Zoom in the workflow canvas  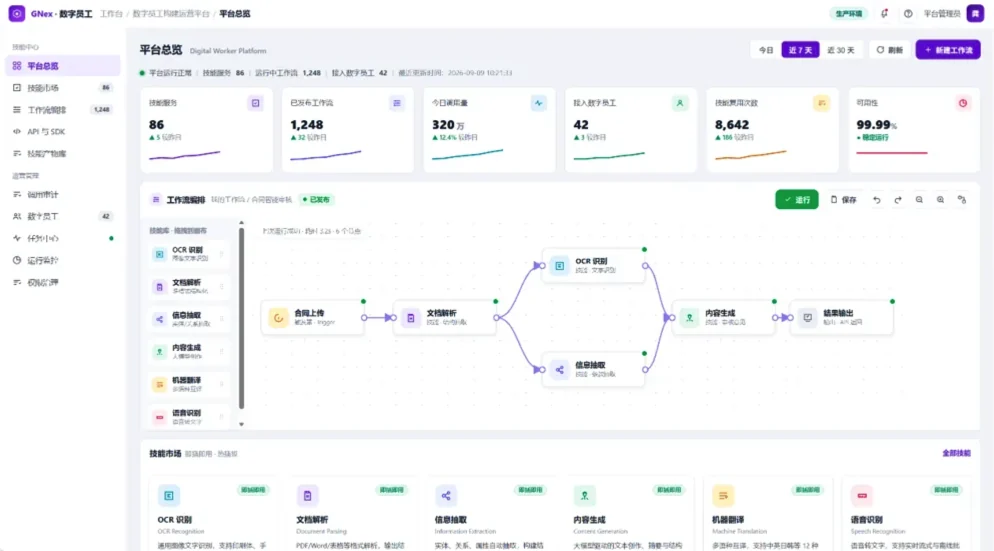[940, 200]
